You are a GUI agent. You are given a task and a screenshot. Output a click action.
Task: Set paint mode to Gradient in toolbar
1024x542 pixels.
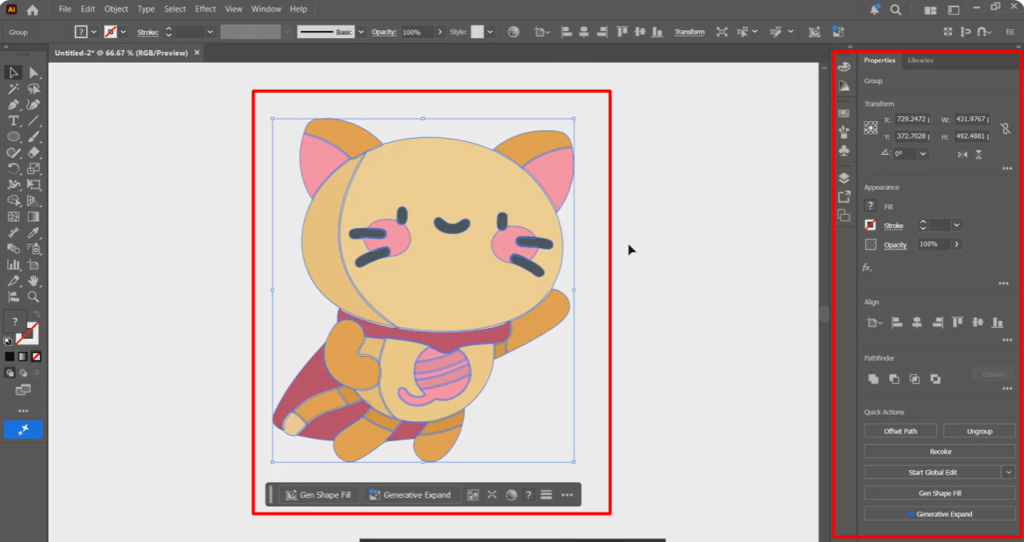point(23,357)
